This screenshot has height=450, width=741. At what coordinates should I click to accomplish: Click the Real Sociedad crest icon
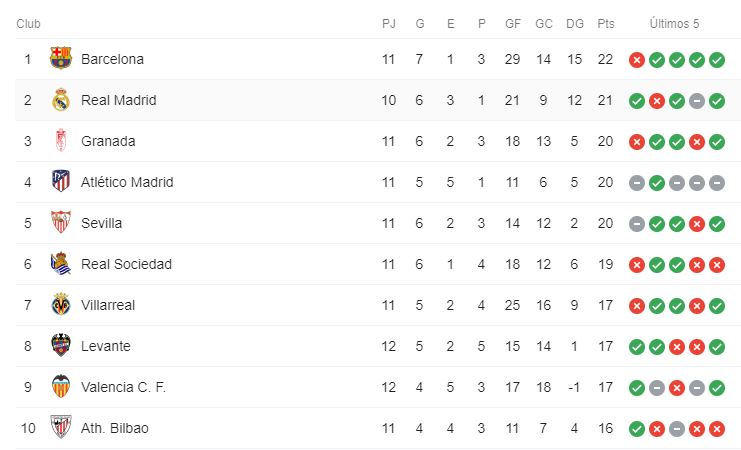click(61, 264)
